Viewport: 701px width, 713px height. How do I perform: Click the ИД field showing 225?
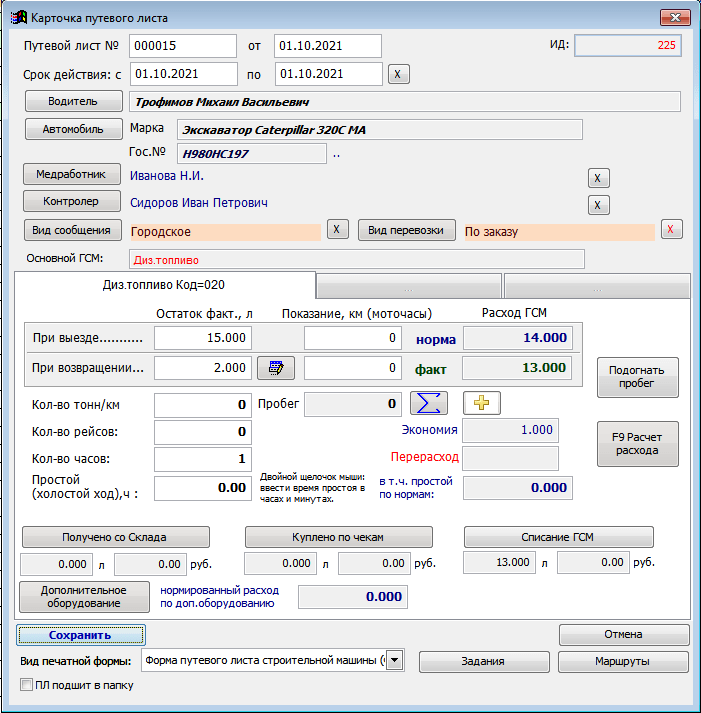[628, 45]
